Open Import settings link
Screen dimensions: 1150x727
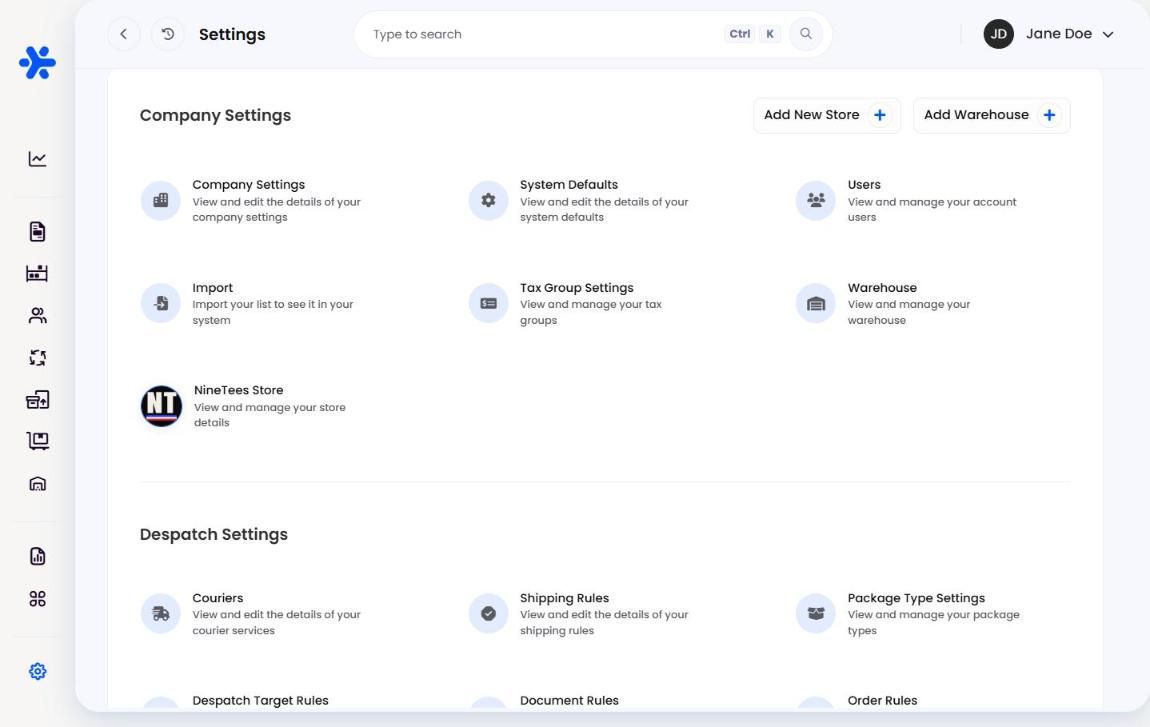[213, 288]
